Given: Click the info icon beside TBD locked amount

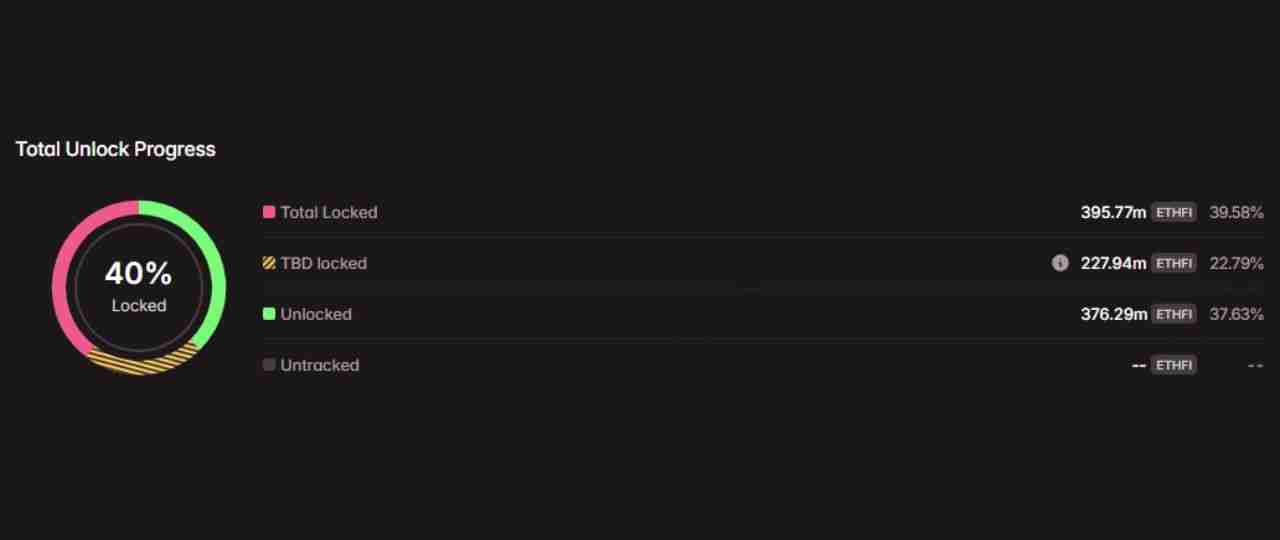Looking at the screenshot, I should (1060, 263).
